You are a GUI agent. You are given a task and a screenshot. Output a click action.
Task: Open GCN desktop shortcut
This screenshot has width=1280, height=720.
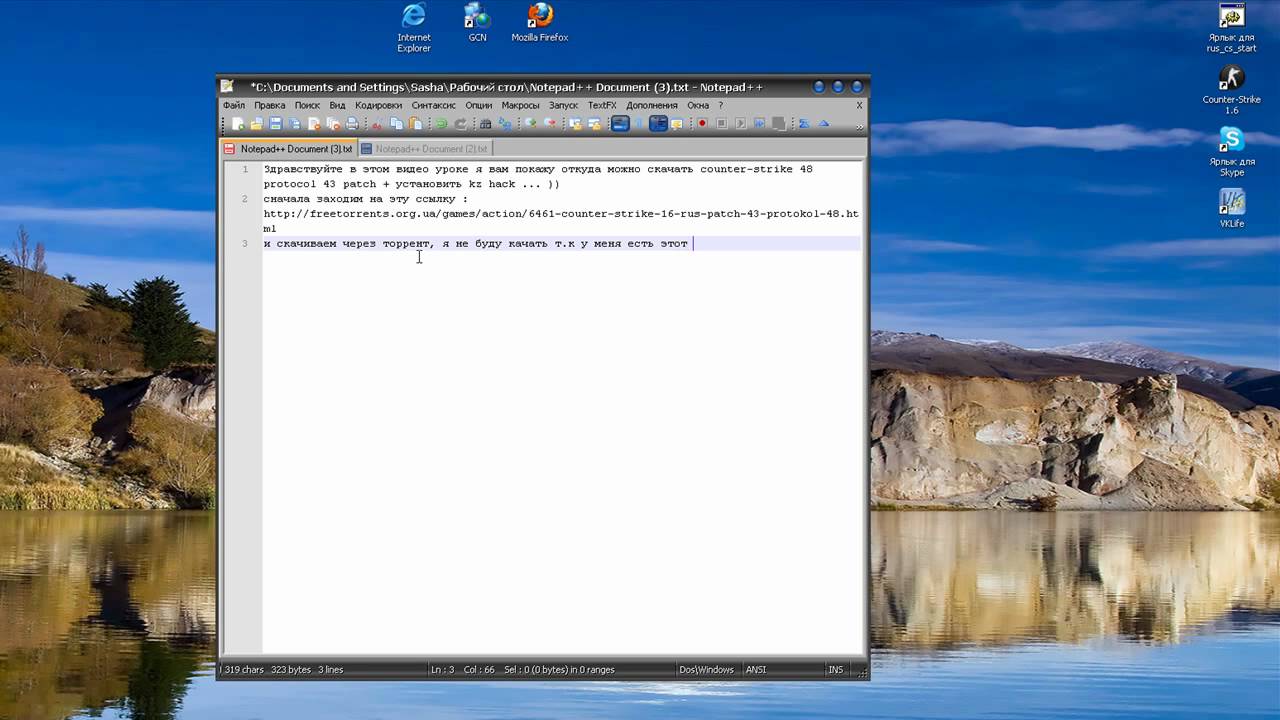coord(478,22)
